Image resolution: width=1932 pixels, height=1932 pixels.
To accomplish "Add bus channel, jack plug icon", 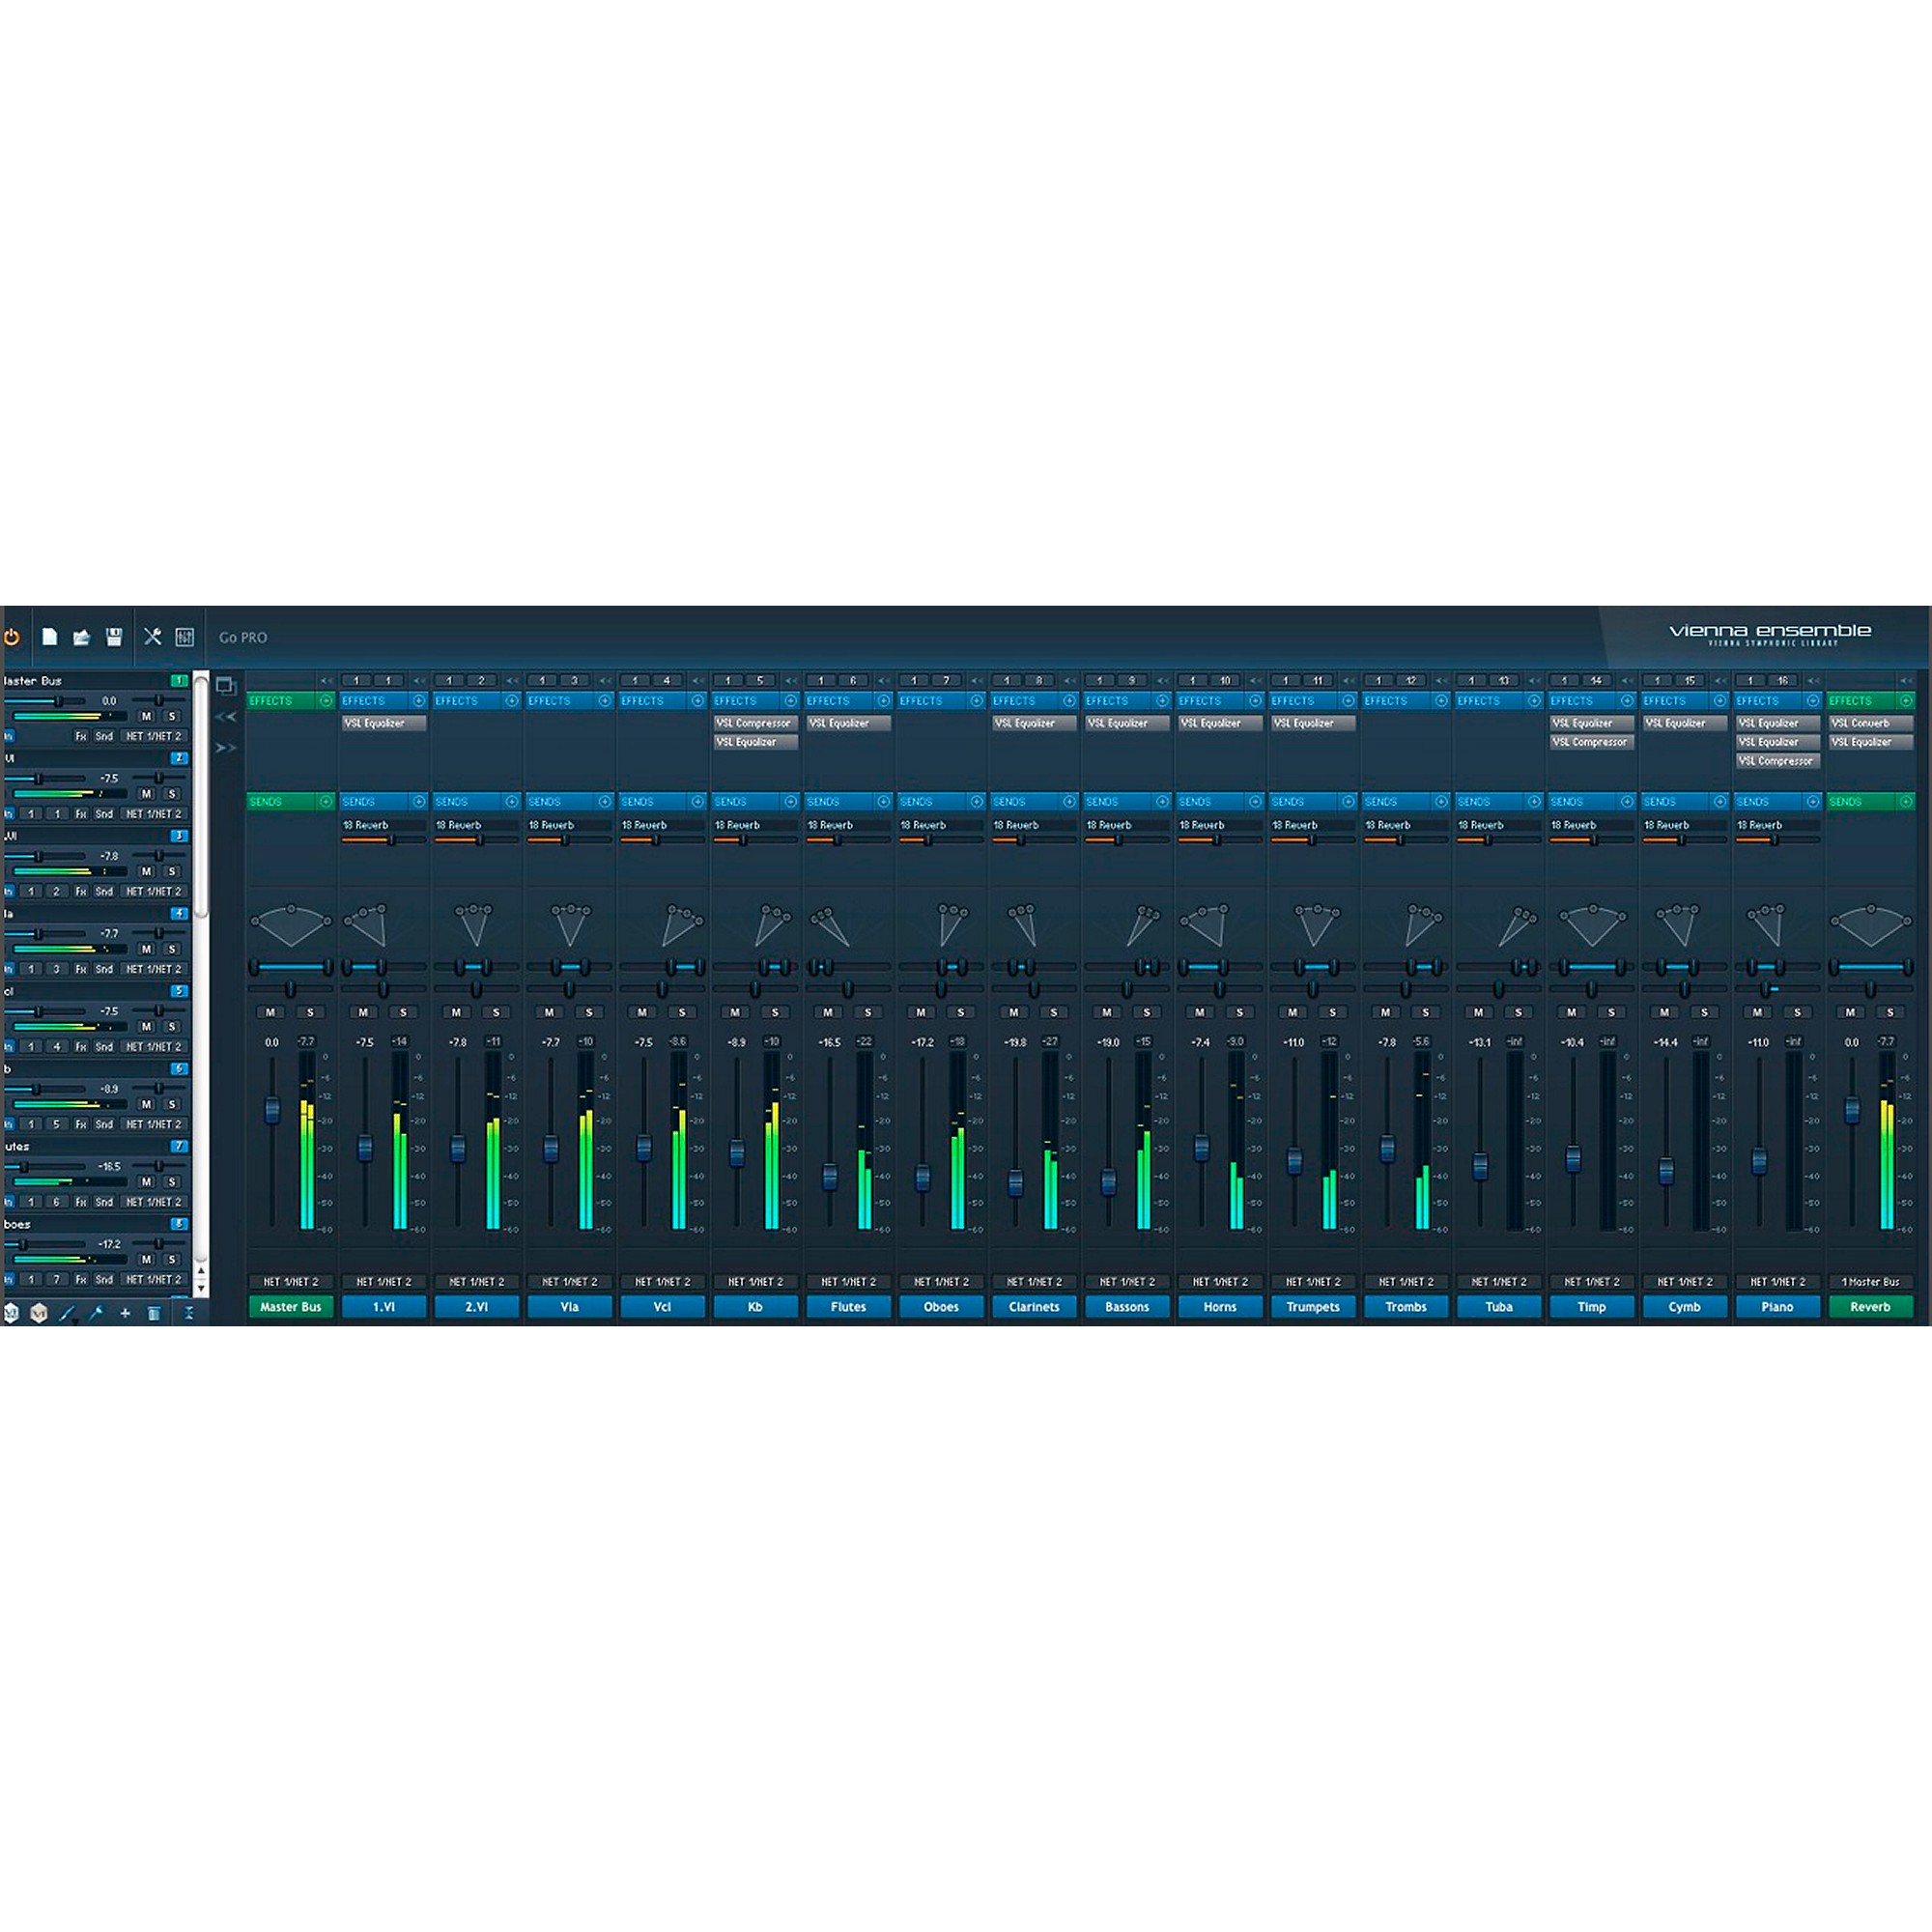I will (x=96, y=1313).
